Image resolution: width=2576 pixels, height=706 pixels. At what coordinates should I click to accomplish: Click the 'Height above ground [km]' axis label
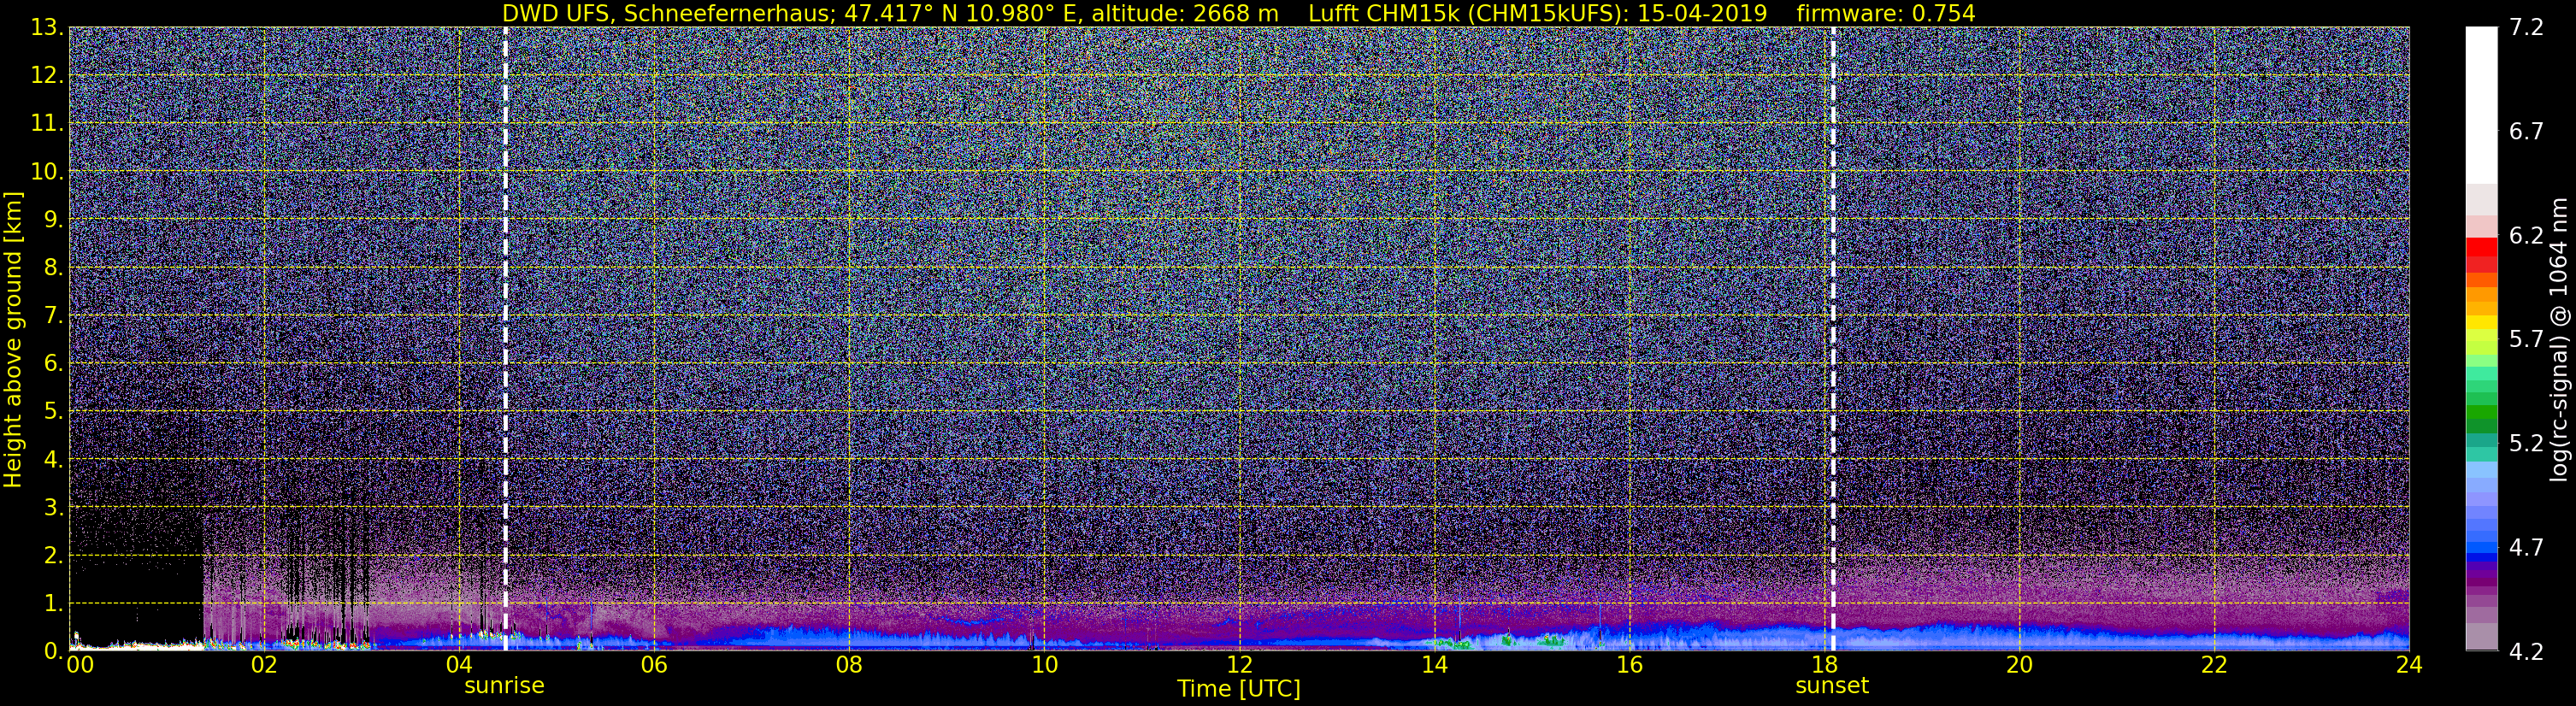(x=13, y=339)
